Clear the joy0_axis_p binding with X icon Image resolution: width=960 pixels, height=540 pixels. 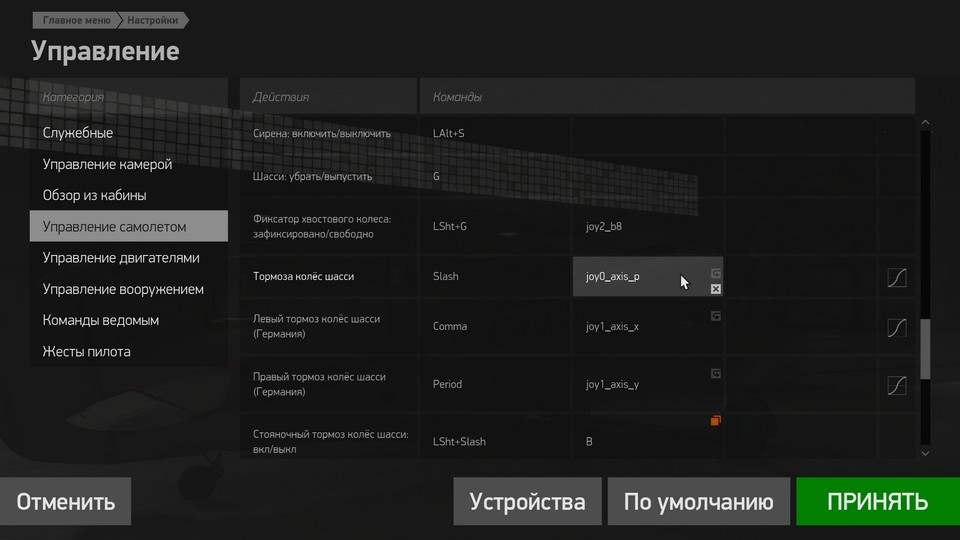click(716, 289)
